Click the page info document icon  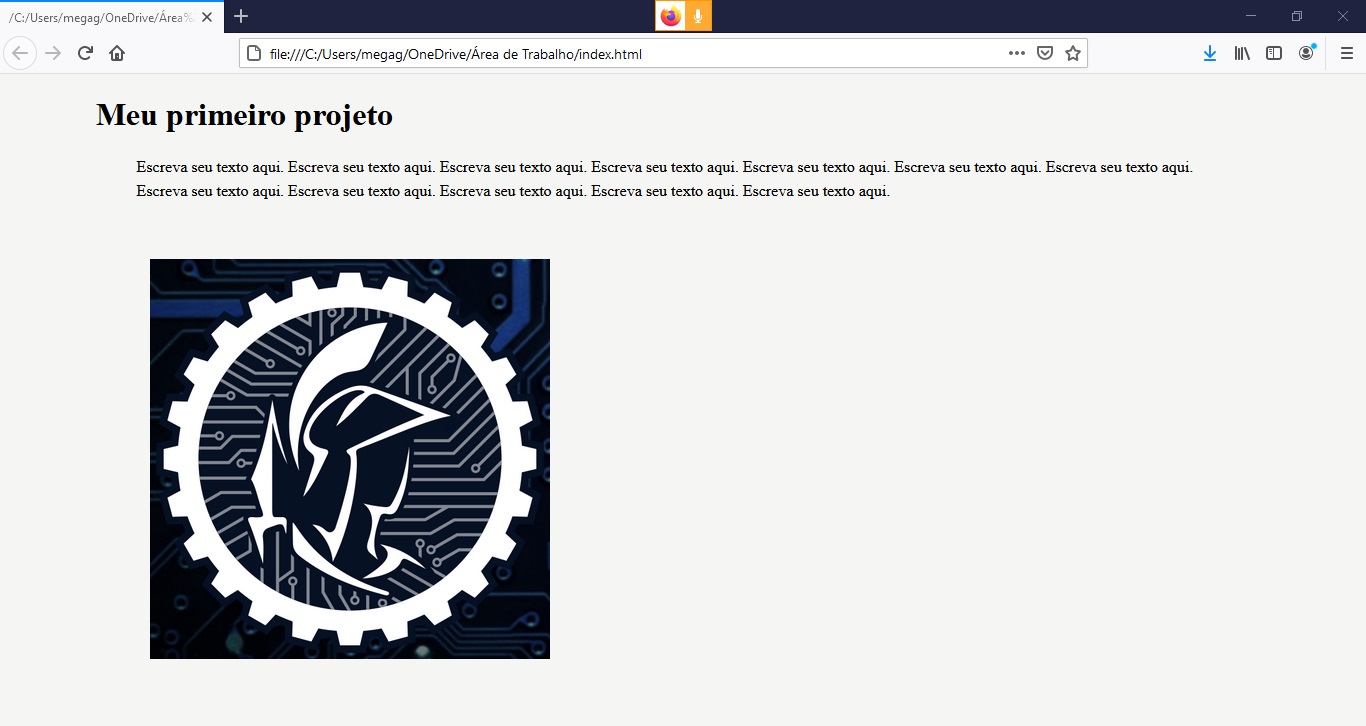pos(254,53)
